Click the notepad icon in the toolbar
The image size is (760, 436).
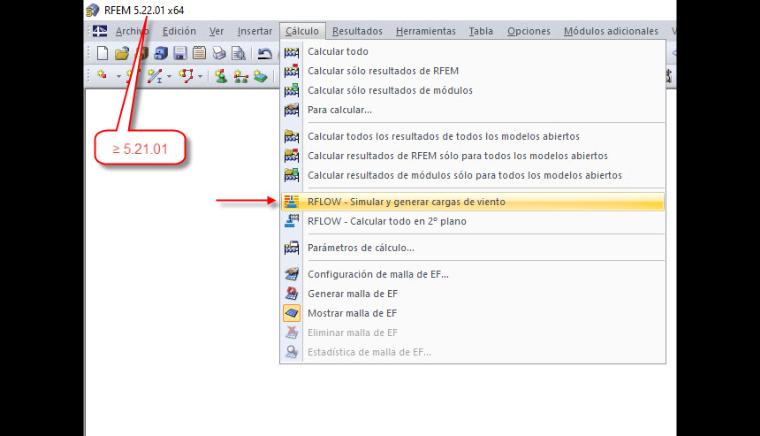click(x=199, y=53)
